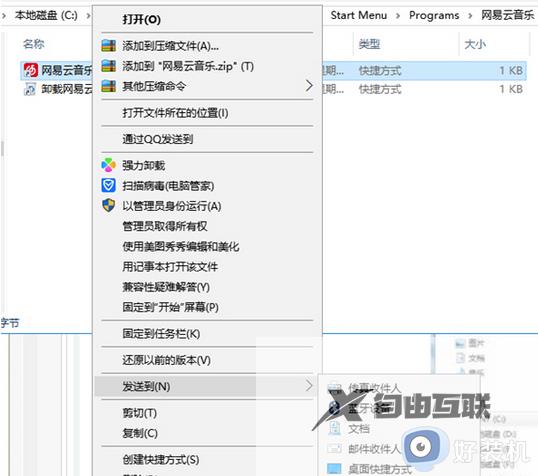Click the 文档 document icon in submenu
538x476 pixels.
coord(335,428)
